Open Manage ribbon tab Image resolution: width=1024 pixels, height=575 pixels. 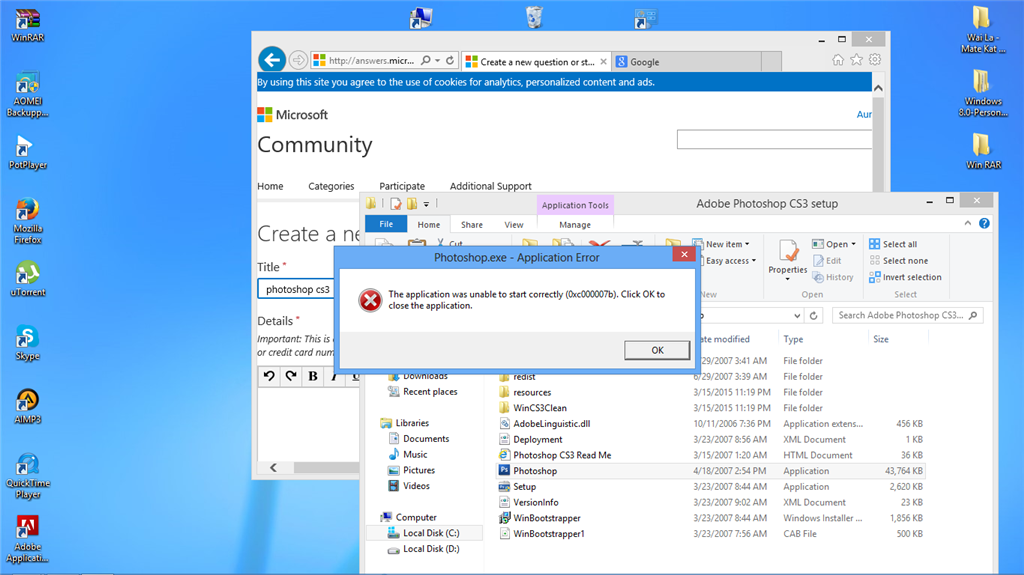pos(575,224)
